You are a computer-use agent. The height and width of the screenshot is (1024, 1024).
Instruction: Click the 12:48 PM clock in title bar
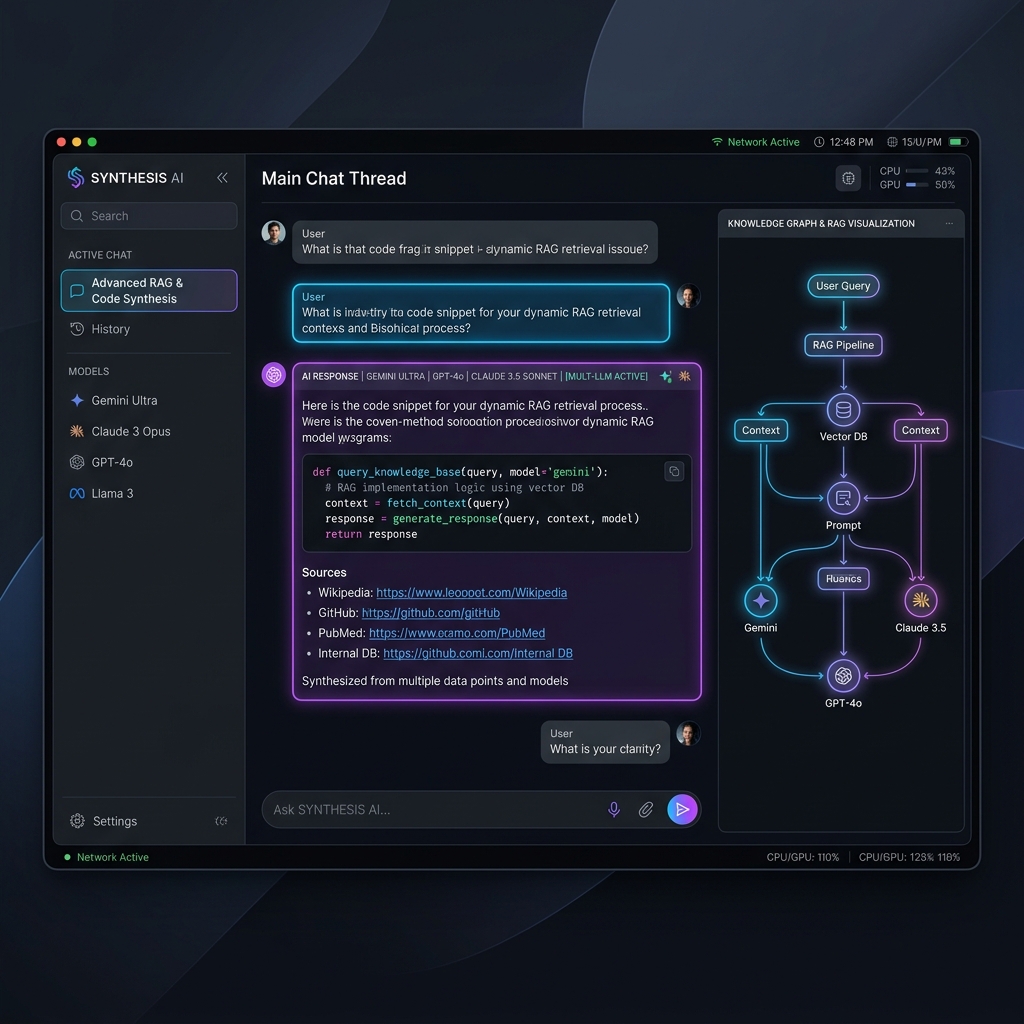click(843, 142)
